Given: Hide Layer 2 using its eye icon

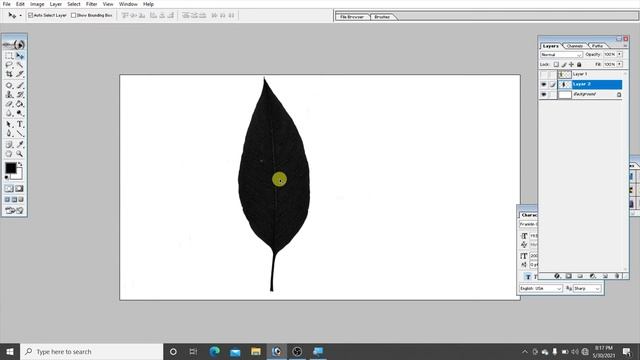Looking at the screenshot, I should (x=543, y=84).
